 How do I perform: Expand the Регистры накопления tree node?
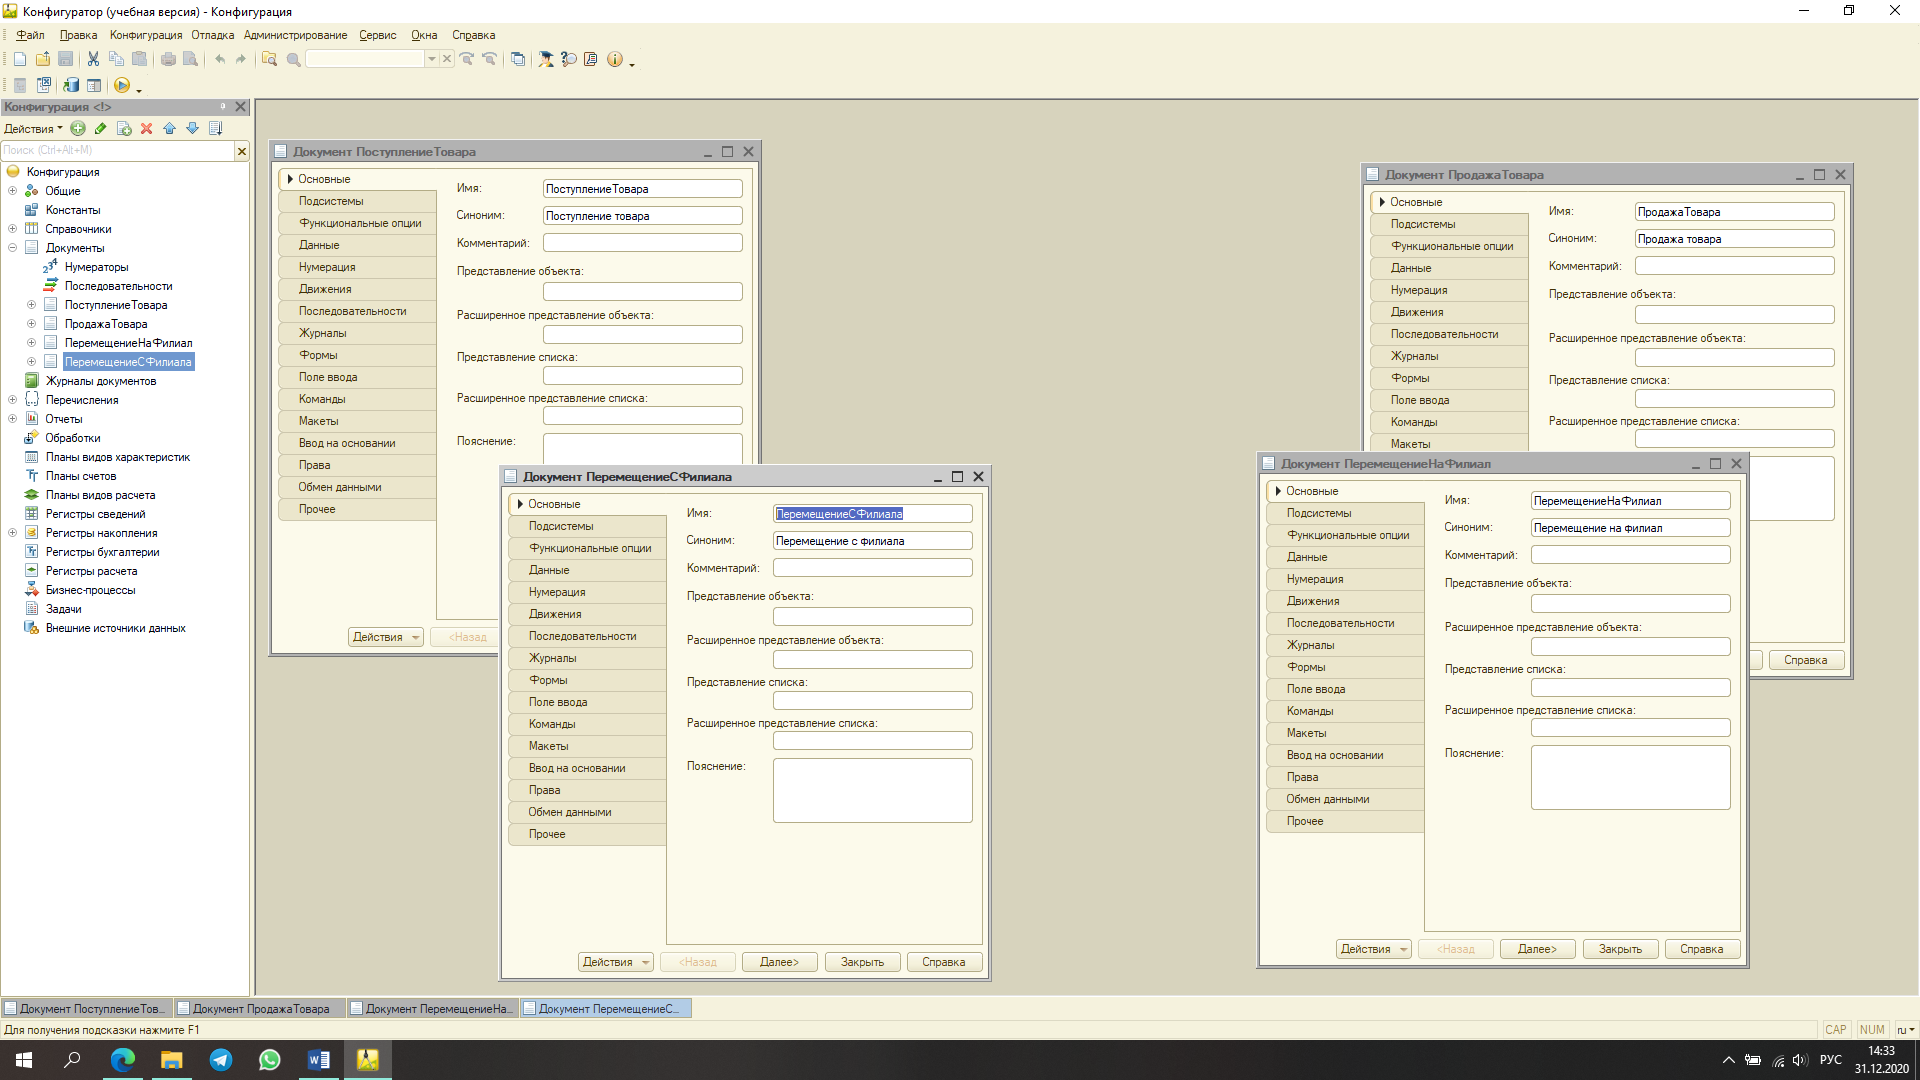(12, 533)
